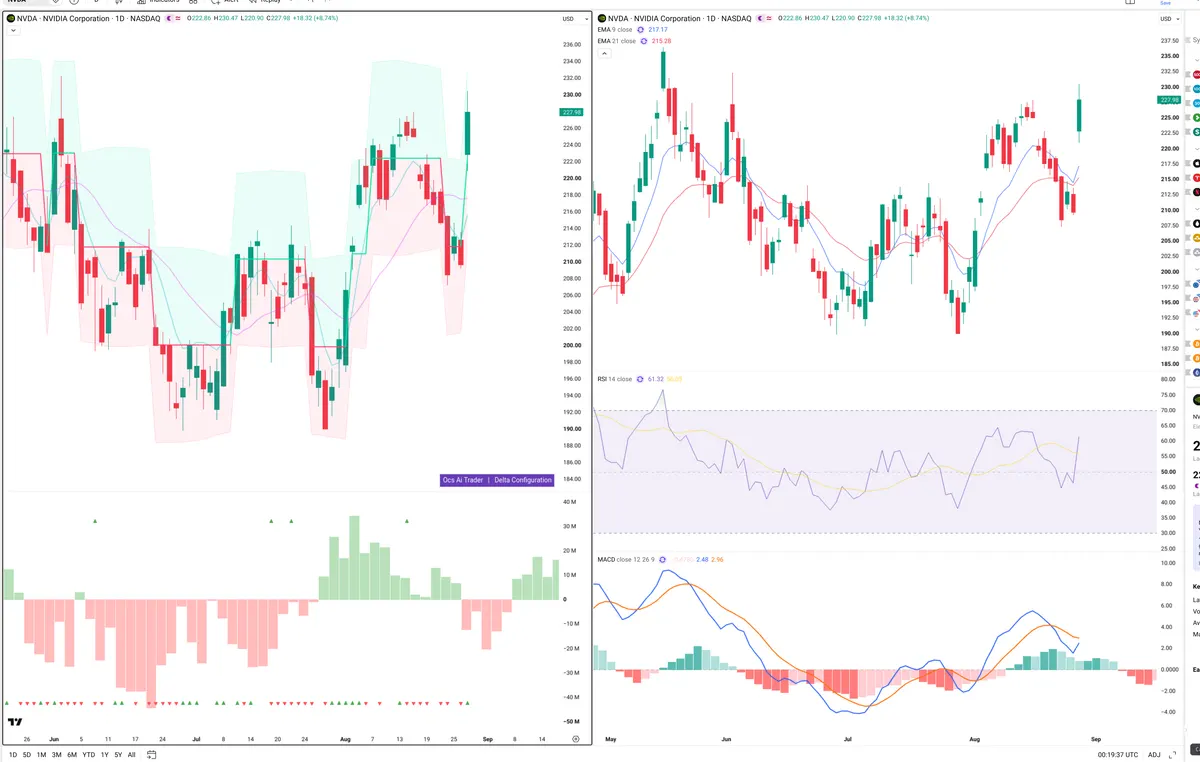Click the 227.98 price label on right chart
The image size is (1200, 762).
click(1168, 100)
